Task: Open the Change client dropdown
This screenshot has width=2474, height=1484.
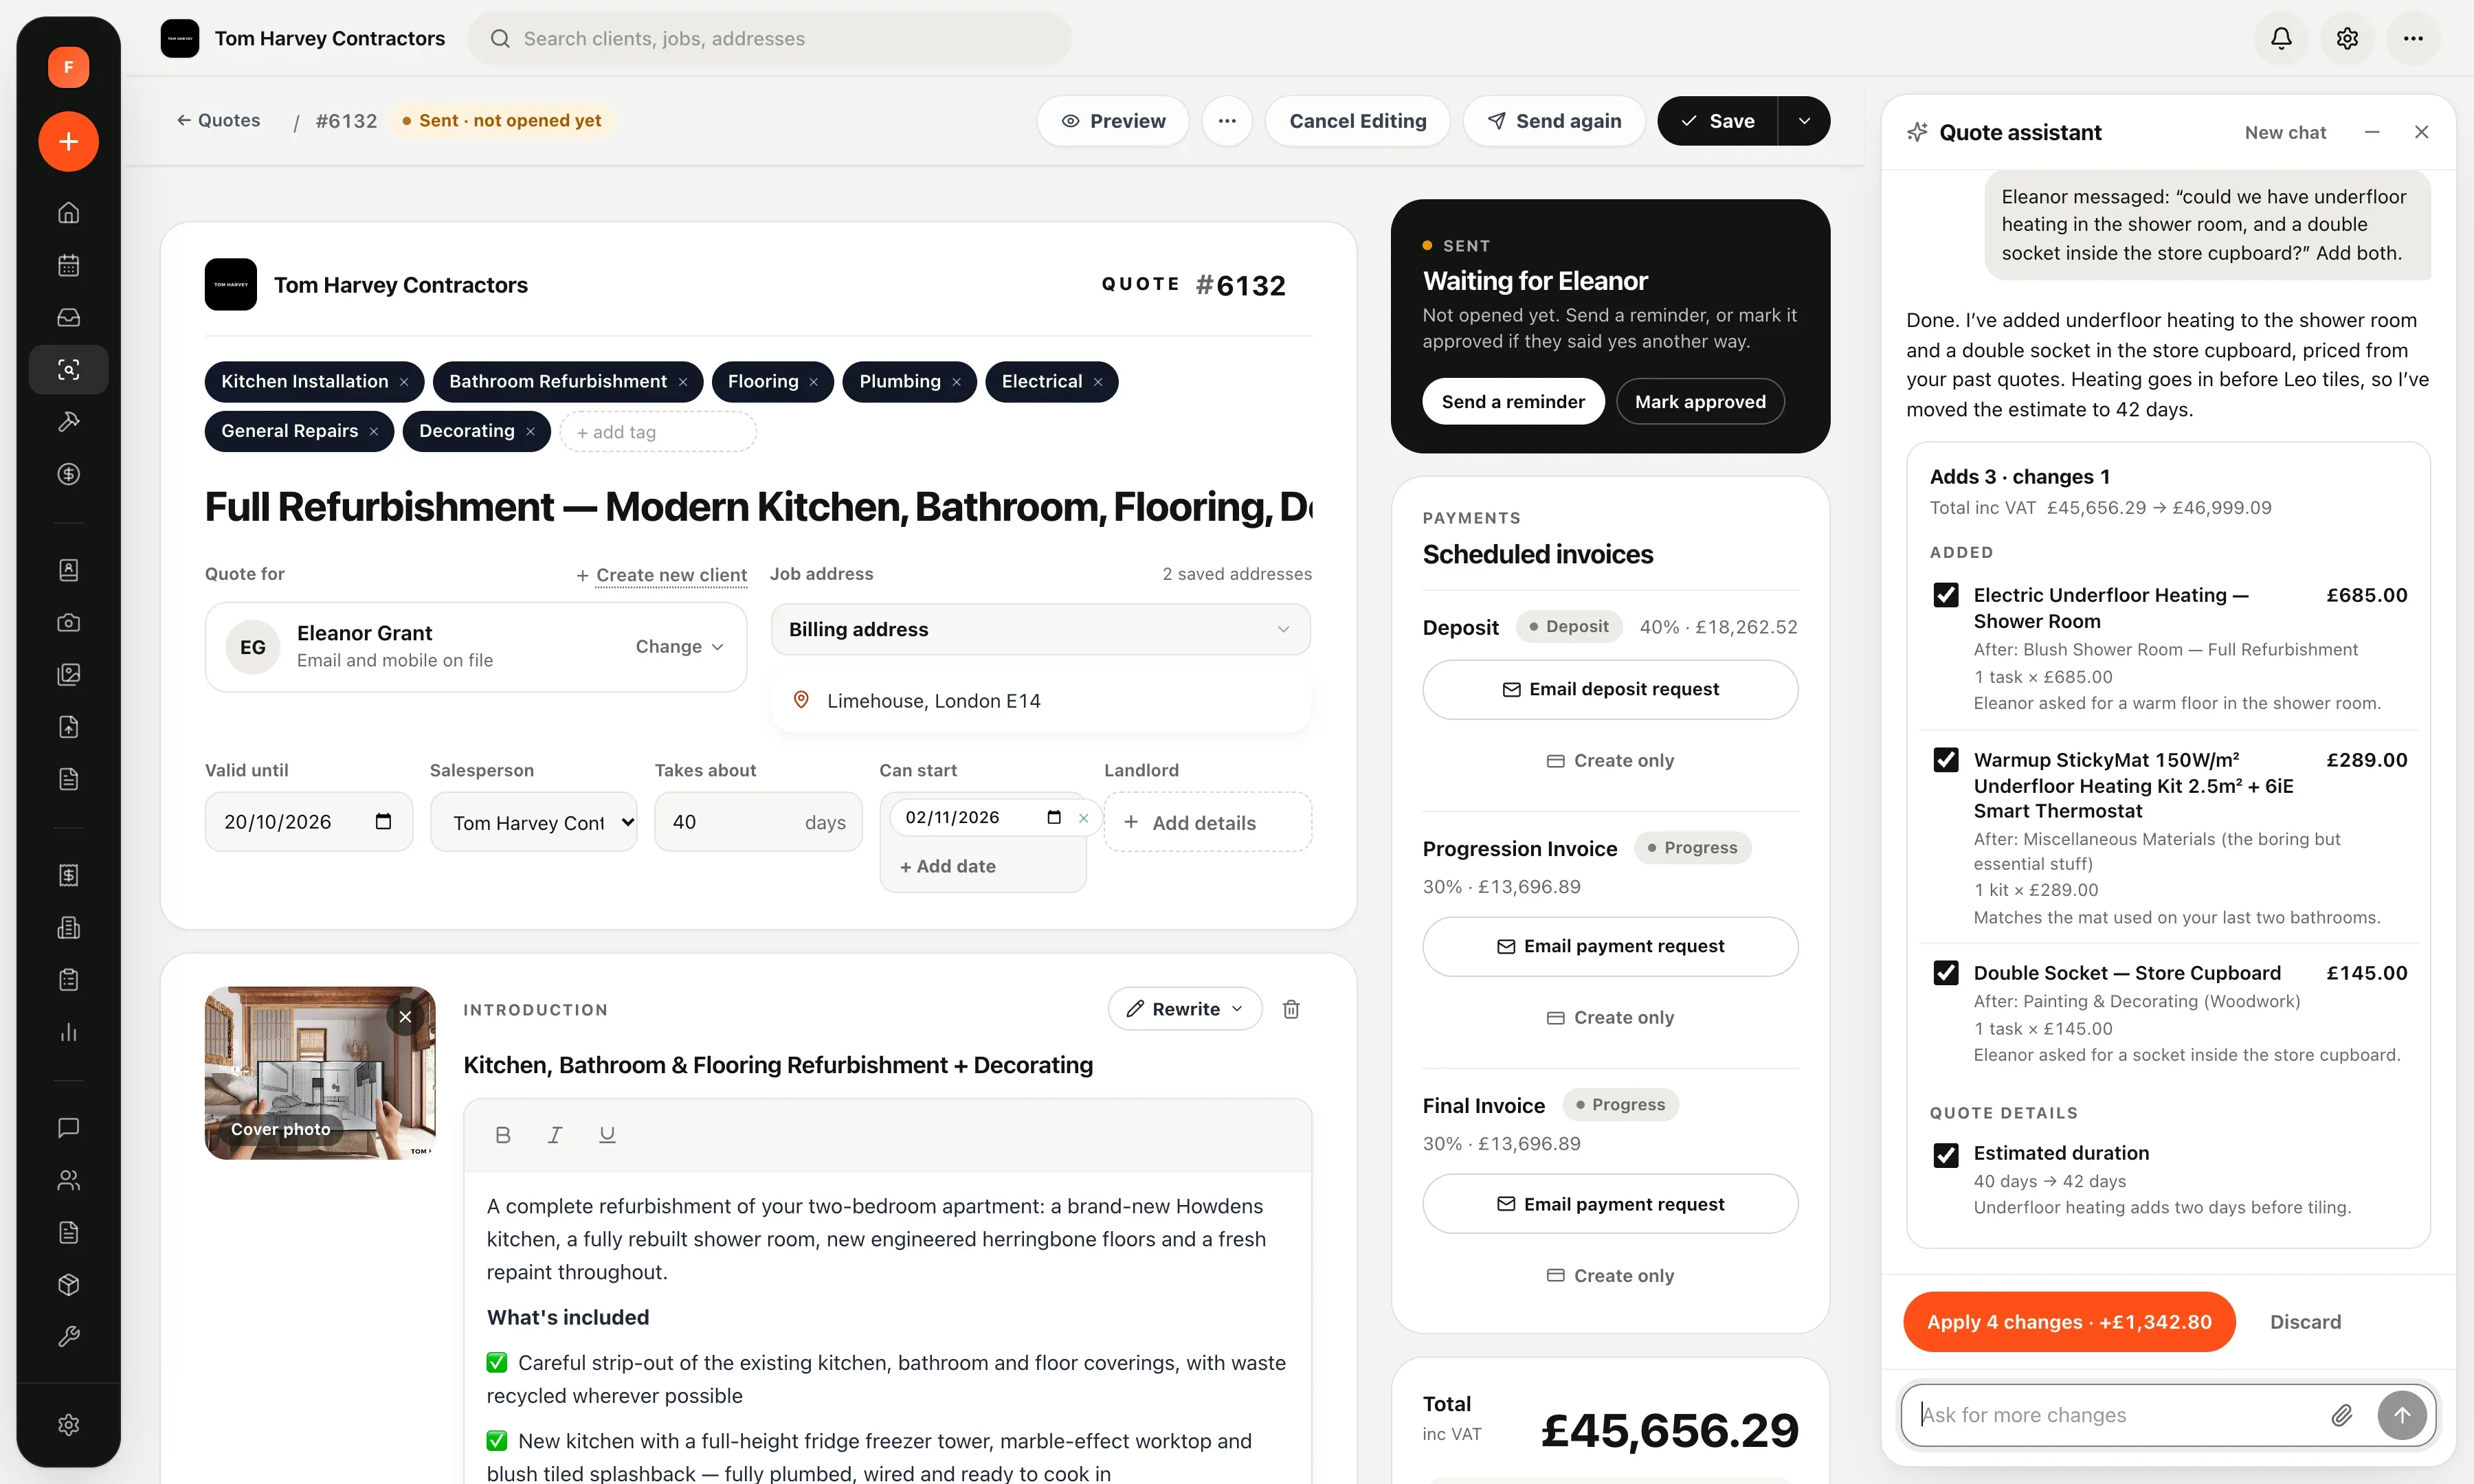Action: coord(679,647)
